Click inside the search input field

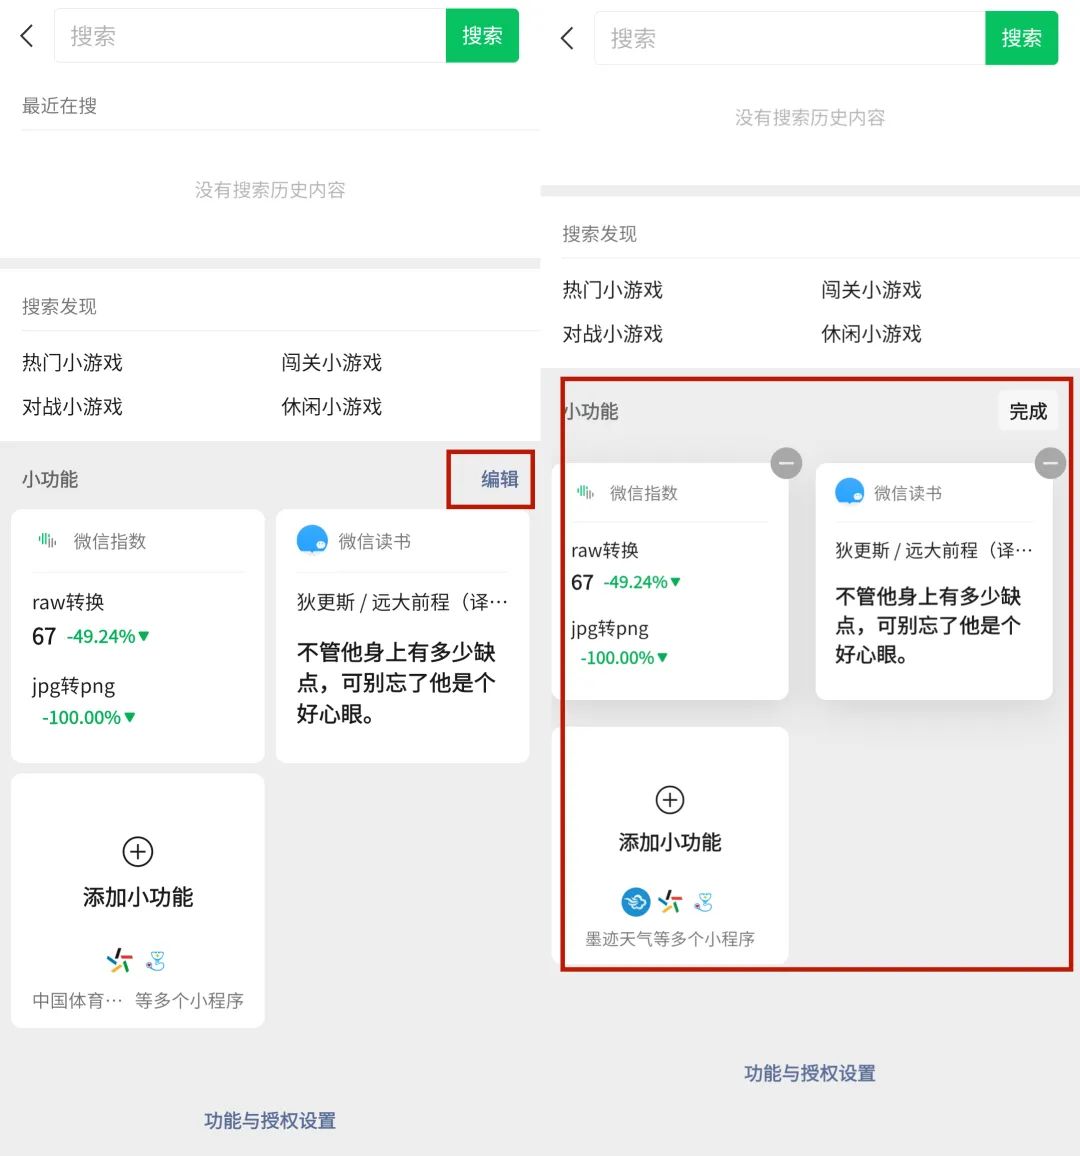(x=250, y=35)
